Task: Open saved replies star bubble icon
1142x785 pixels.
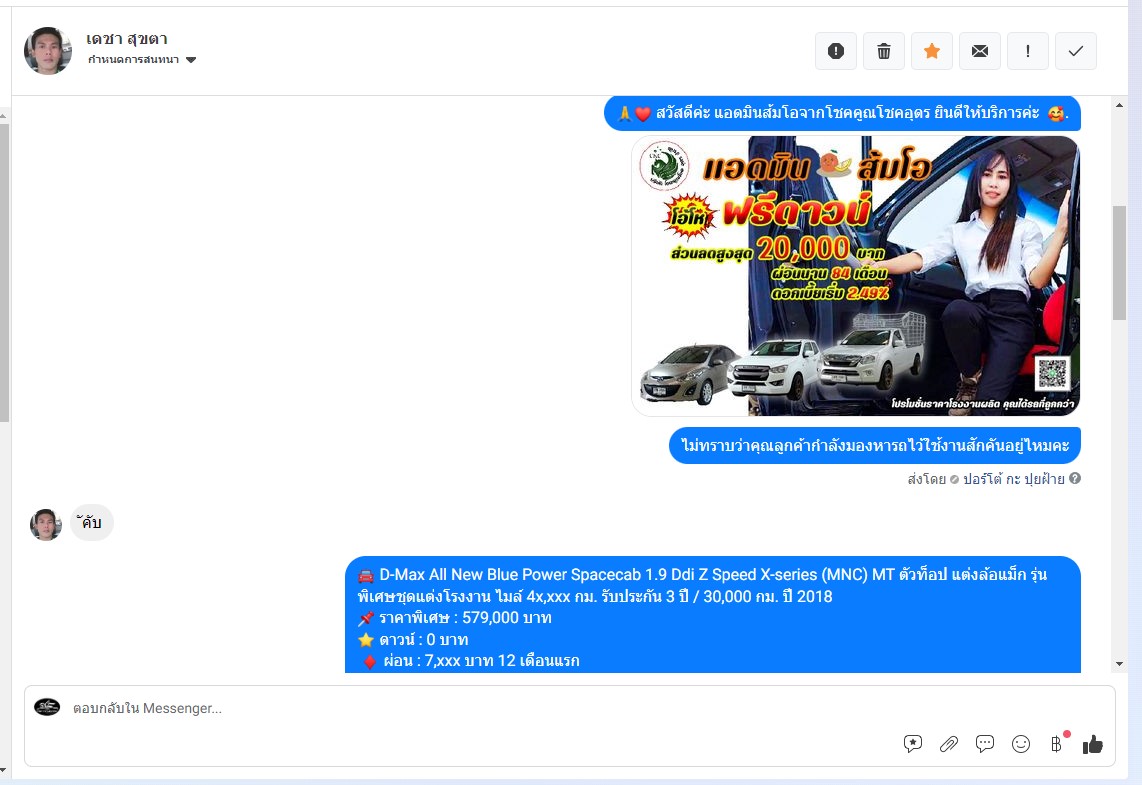Action: tap(912, 743)
